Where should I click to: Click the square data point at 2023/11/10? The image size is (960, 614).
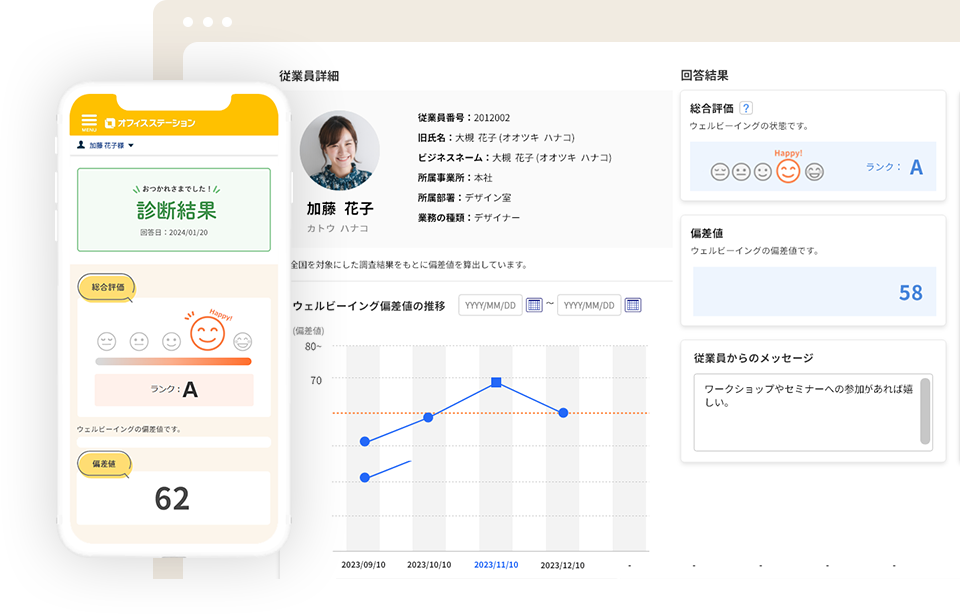coord(497,383)
